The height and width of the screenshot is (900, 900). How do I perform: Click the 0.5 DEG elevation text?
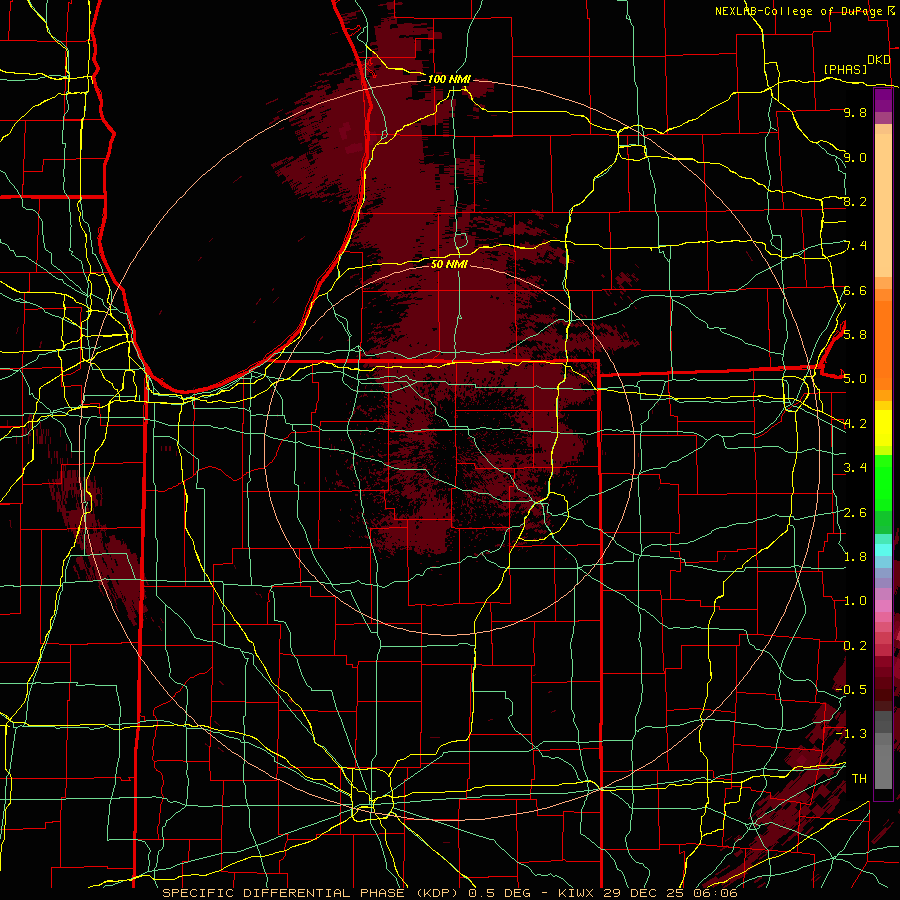(x=500, y=893)
